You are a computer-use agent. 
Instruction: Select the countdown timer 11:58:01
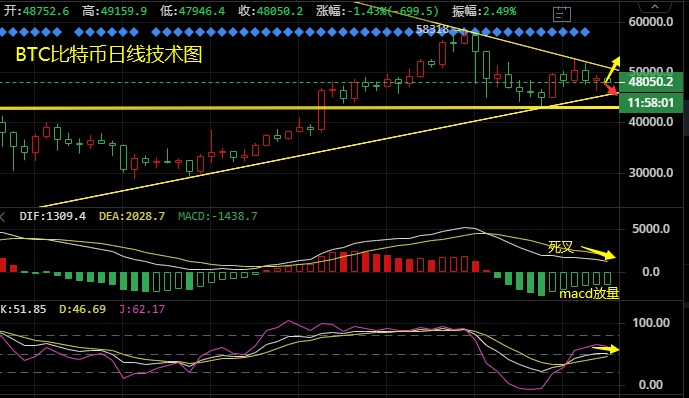(x=651, y=103)
